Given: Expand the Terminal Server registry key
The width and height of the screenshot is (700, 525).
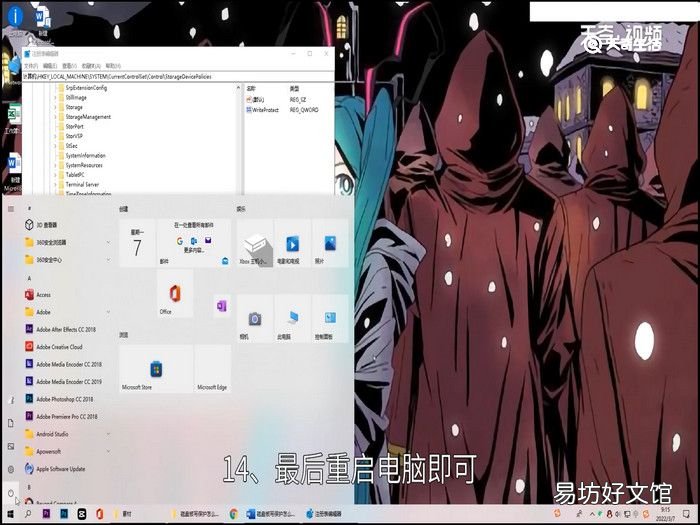Looking at the screenshot, I should tap(55, 184).
